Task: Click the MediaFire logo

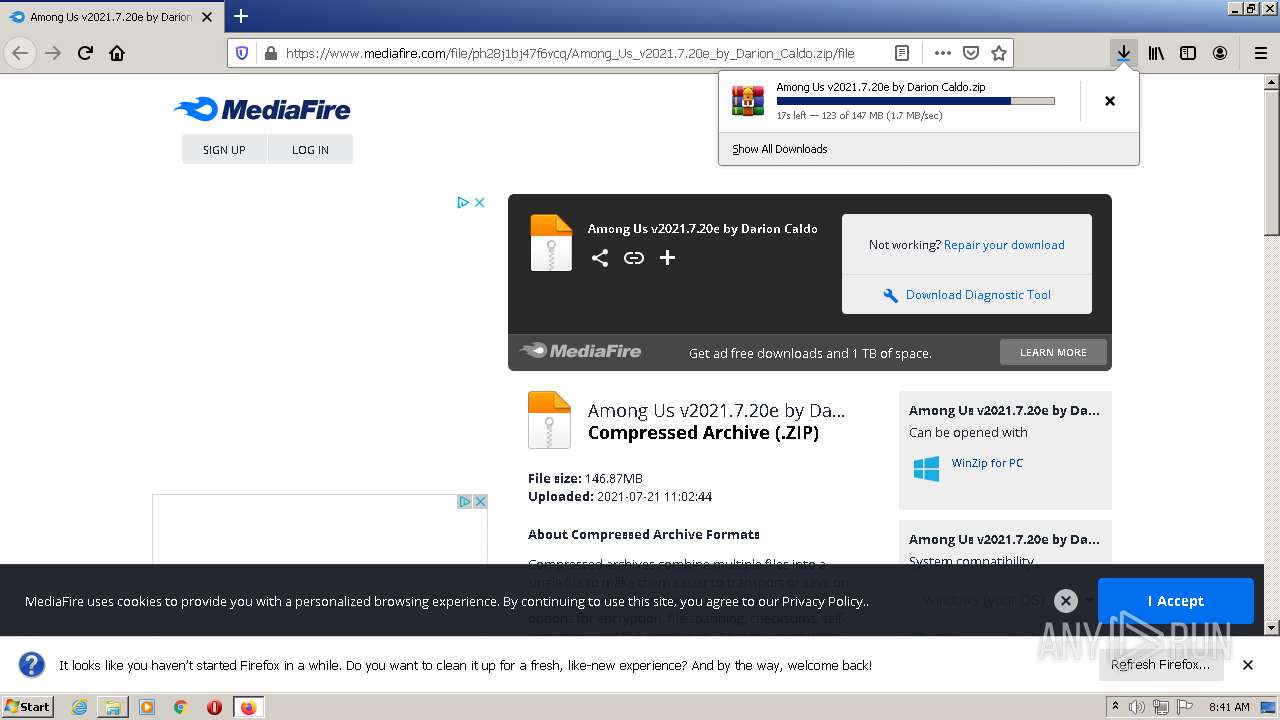Action: coord(262,109)
